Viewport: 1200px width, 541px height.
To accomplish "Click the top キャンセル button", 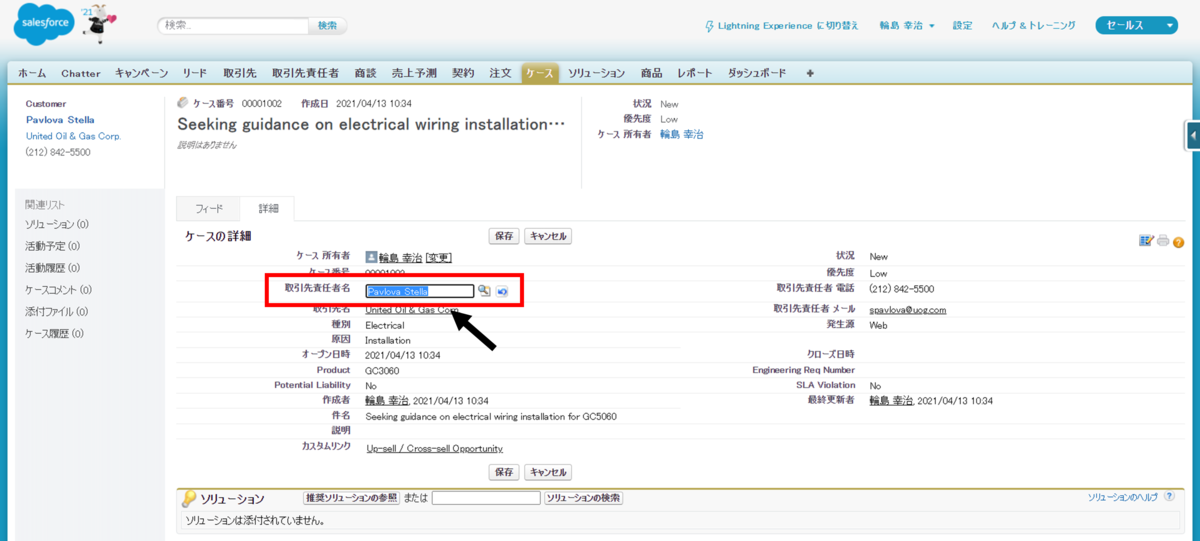I will tap(548, 236).
